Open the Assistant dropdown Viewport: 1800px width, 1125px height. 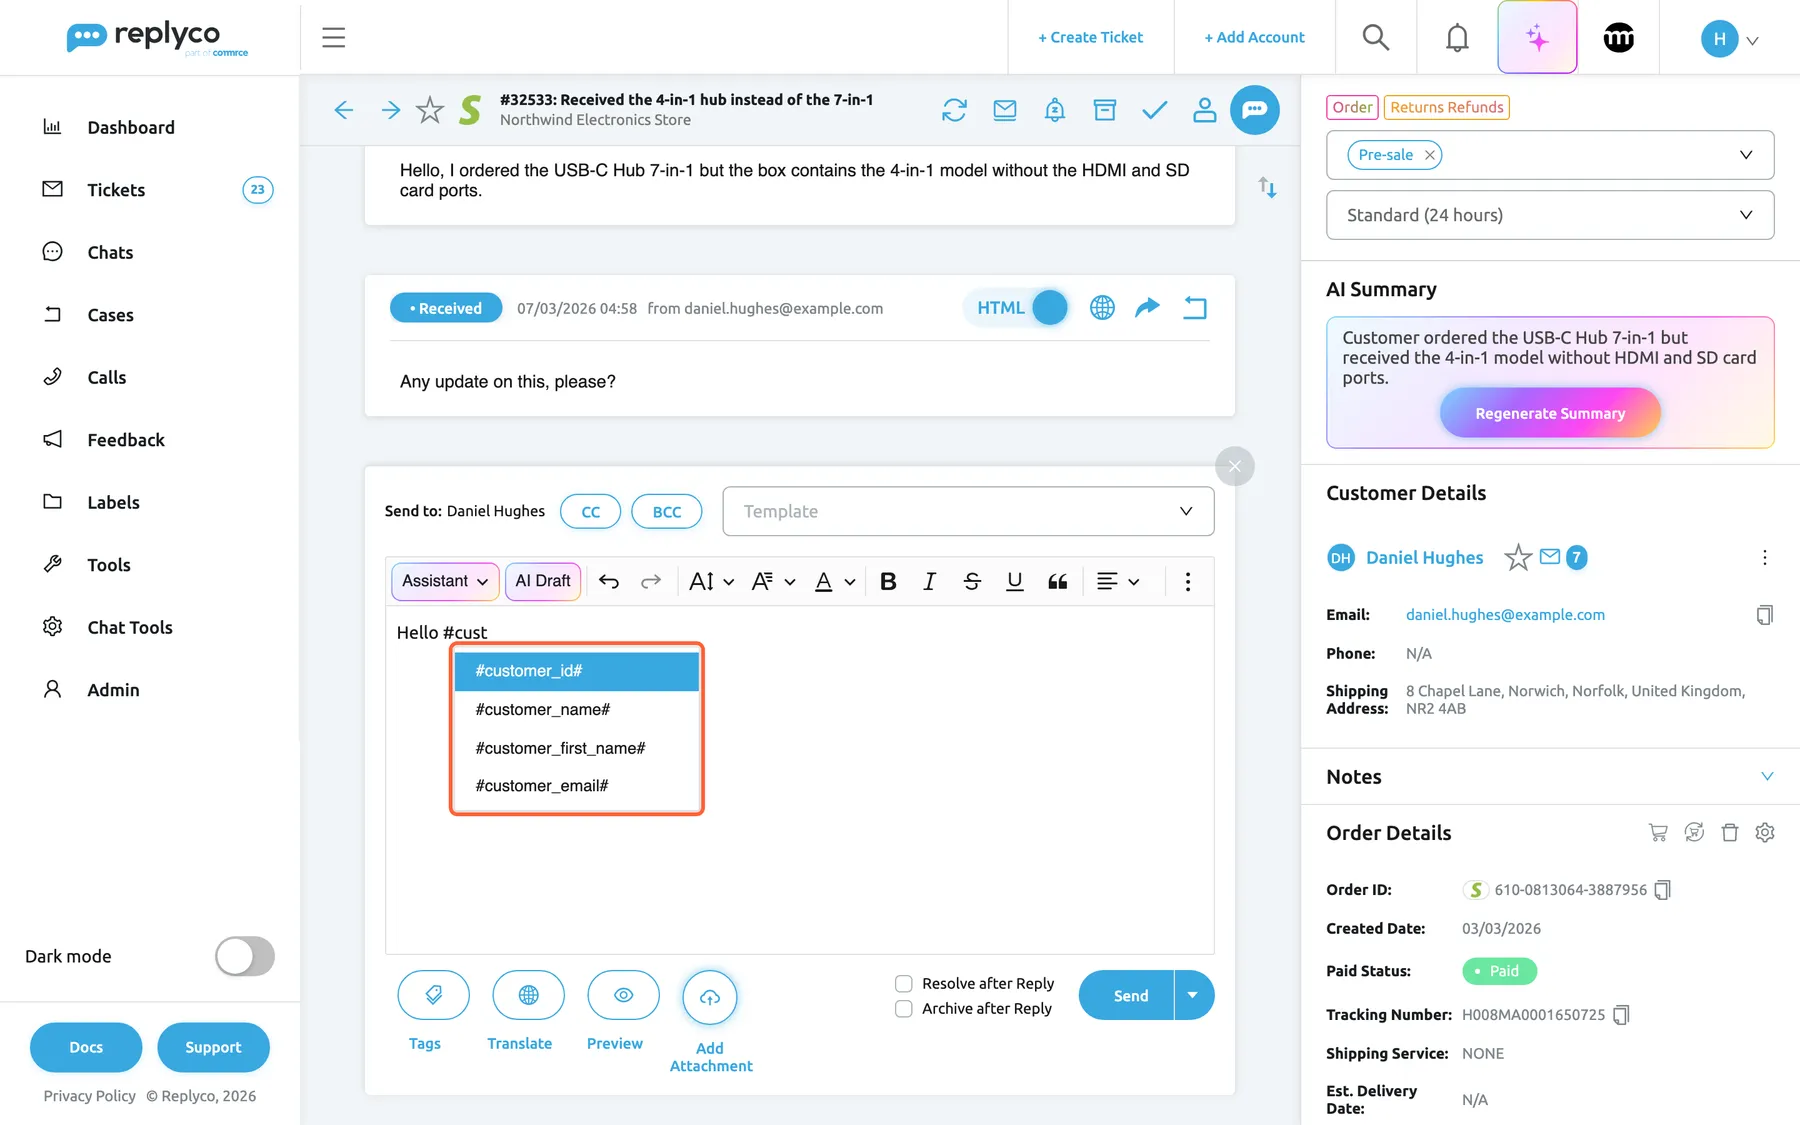coord(445,581)
